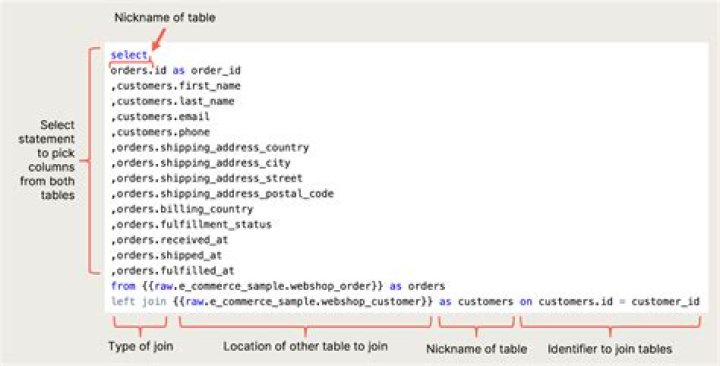The width and height of the screenshot is (720, 366).
Task: Click '{{raw.e_commerce_sample.webshop_customer}}' table reference
Action: point(303,302)
